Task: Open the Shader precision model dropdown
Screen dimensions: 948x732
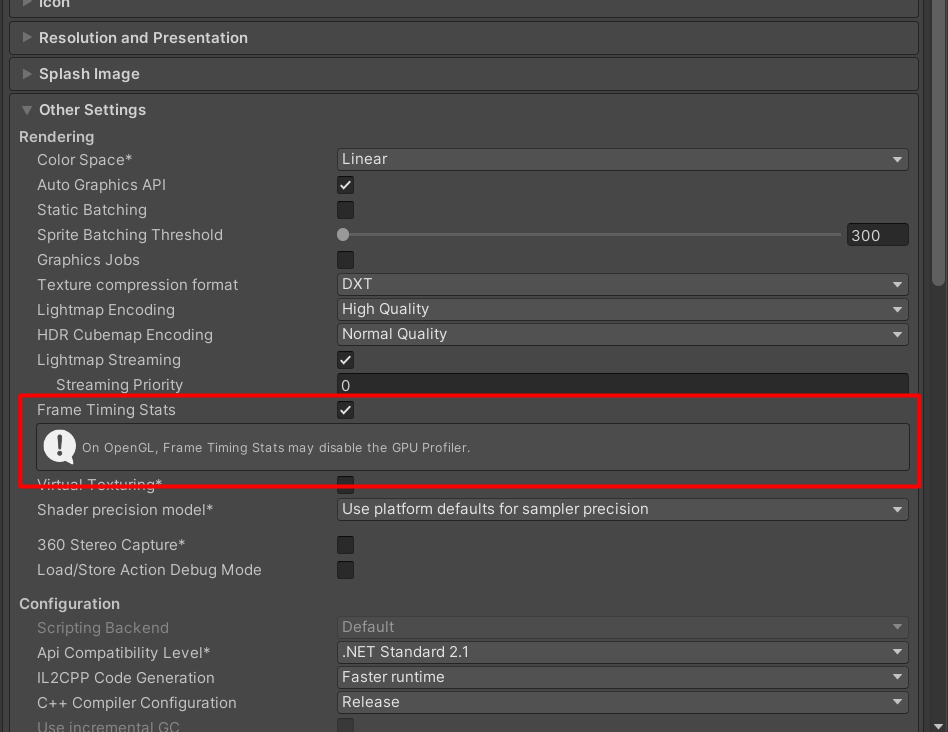Action: pos(622,510)
